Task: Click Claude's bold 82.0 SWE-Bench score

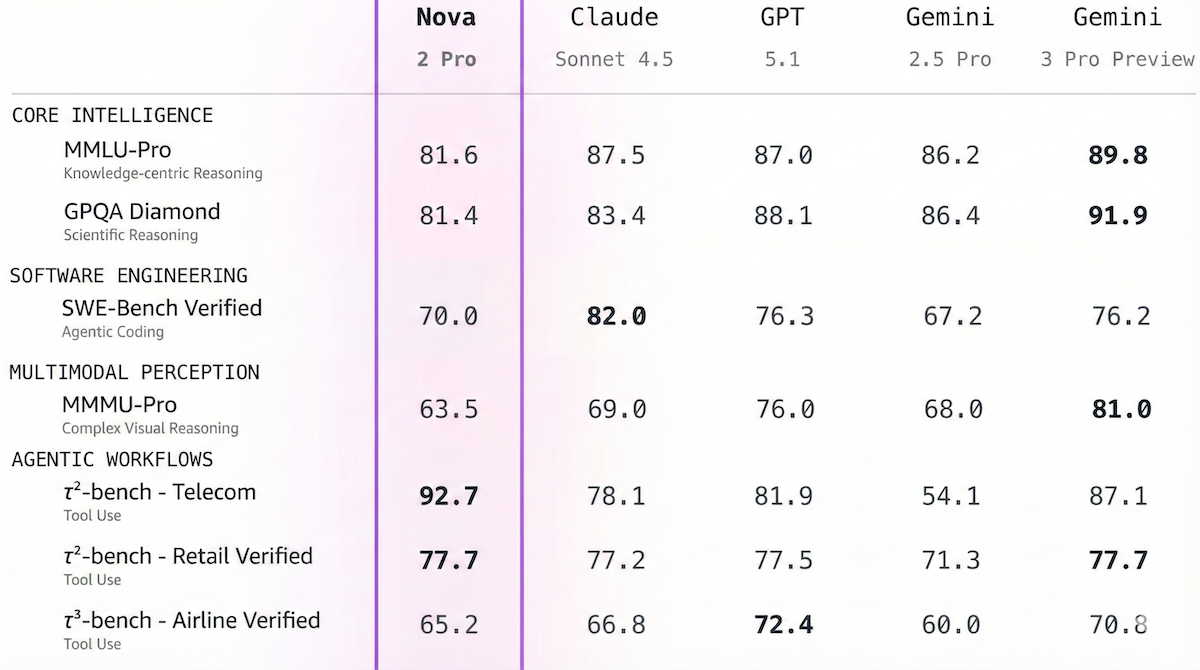Action: pyautogui.click(x=616, y=316)
